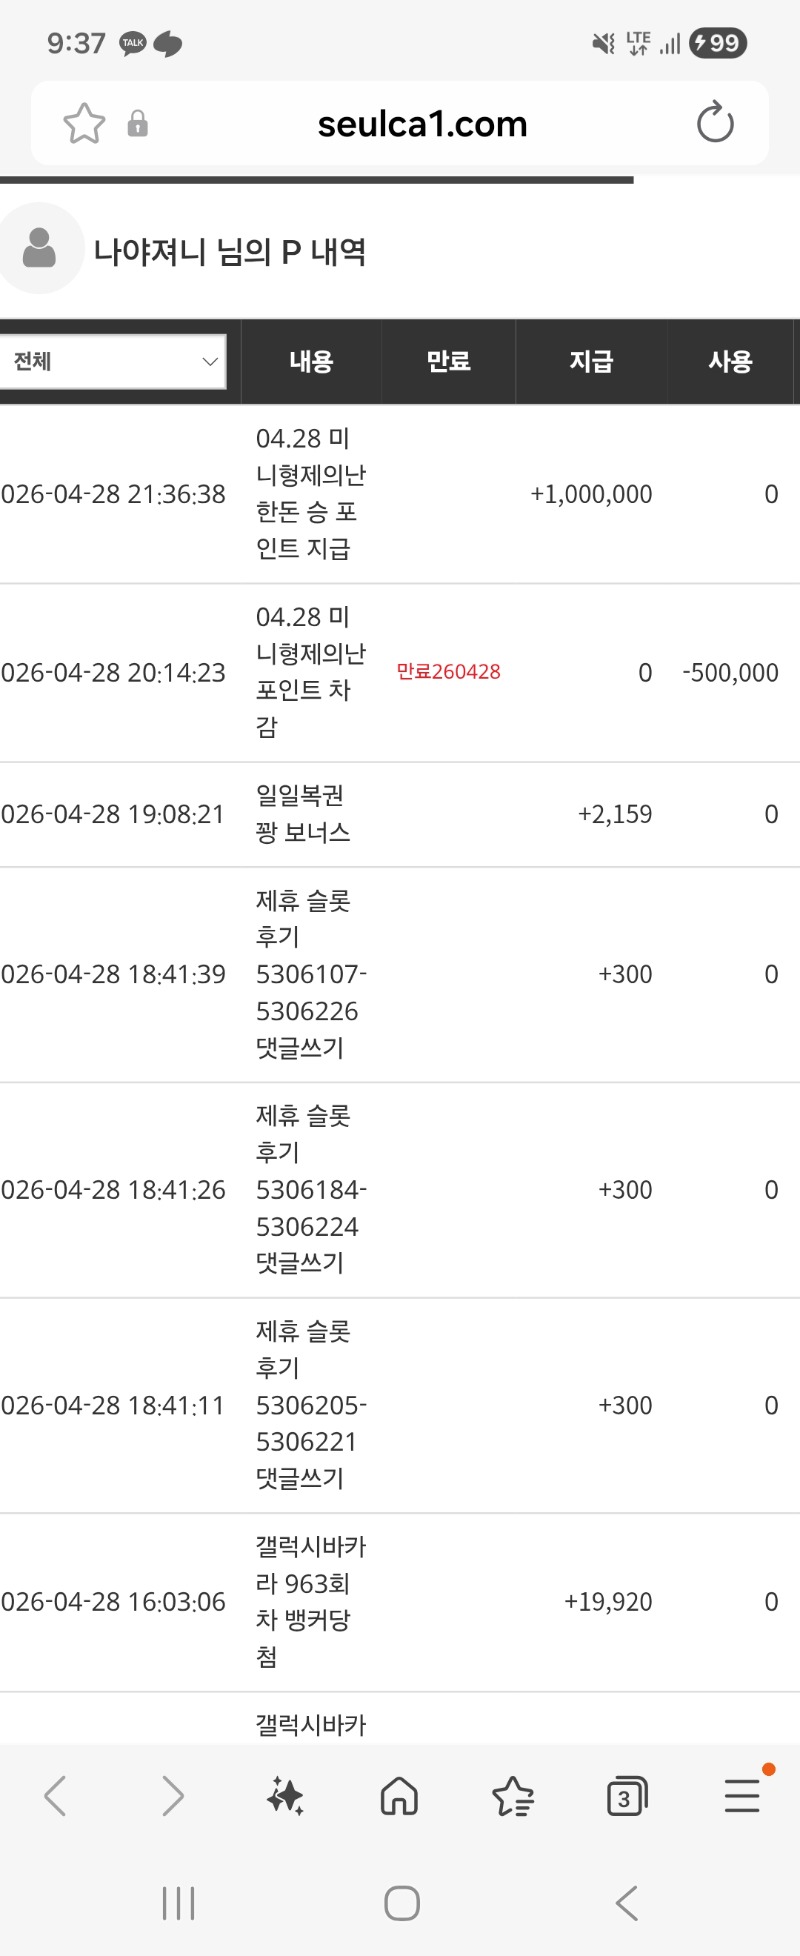Reload the page with refresh icon
This screenshot has height=1956, width=800.
(715, 124)
